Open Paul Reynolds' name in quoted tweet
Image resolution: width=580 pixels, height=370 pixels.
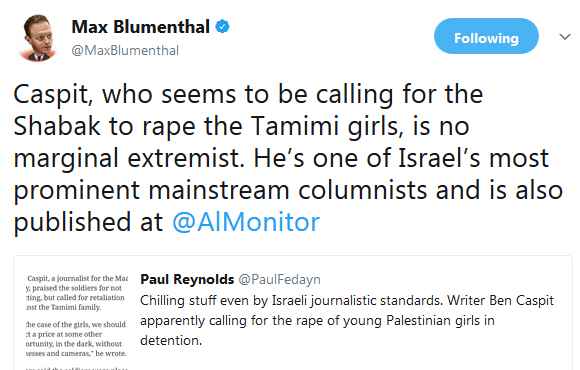click(x=187, y=279)
